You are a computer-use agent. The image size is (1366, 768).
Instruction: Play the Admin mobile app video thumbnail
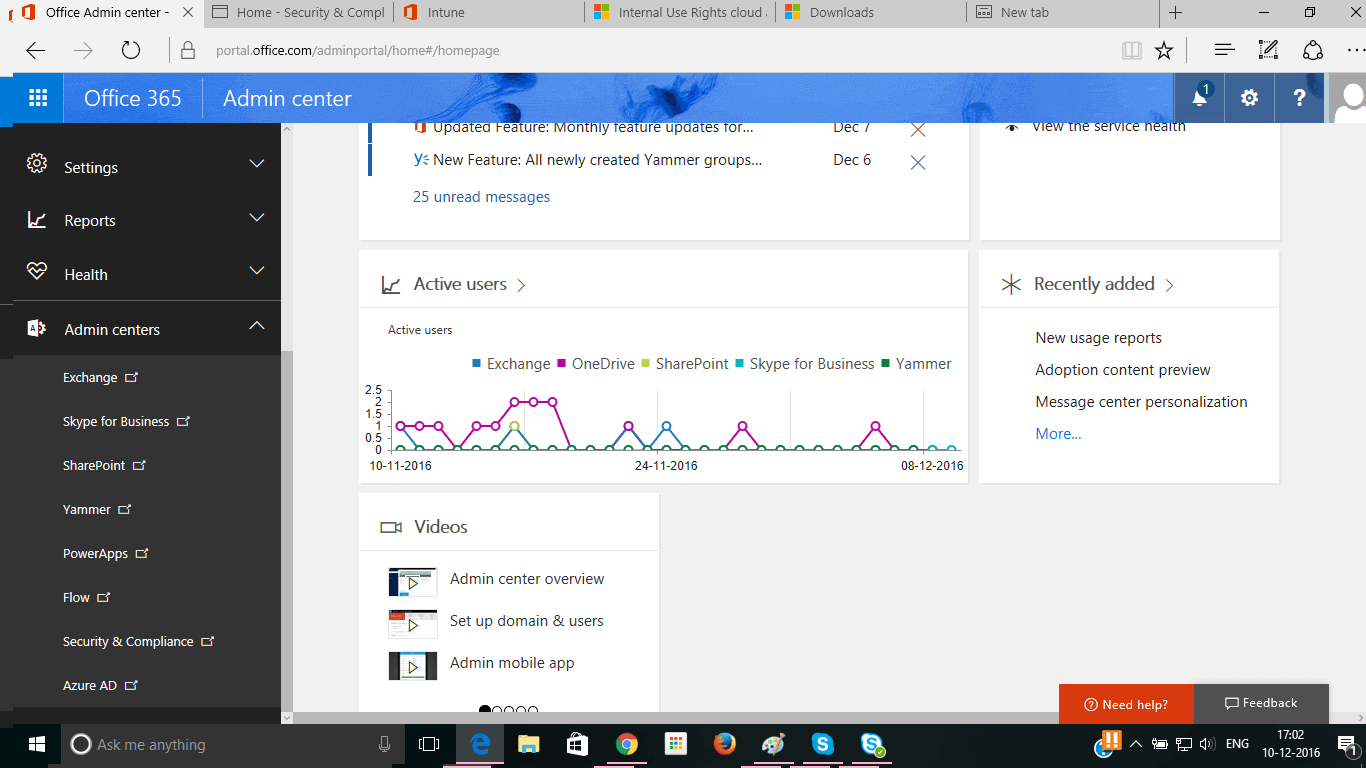point(413,666)
